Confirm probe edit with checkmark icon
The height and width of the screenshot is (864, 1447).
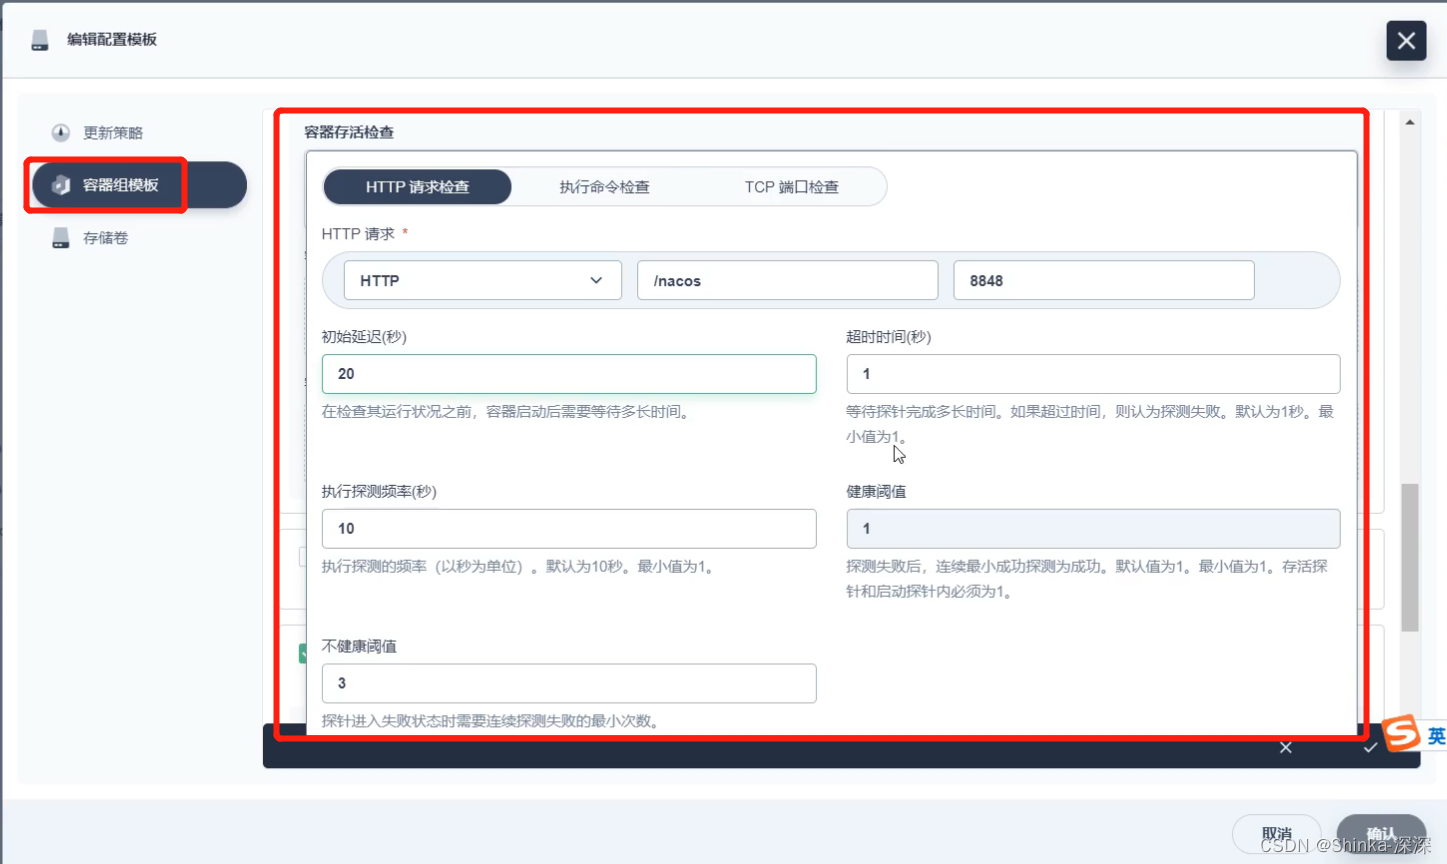click(1370, 748)
